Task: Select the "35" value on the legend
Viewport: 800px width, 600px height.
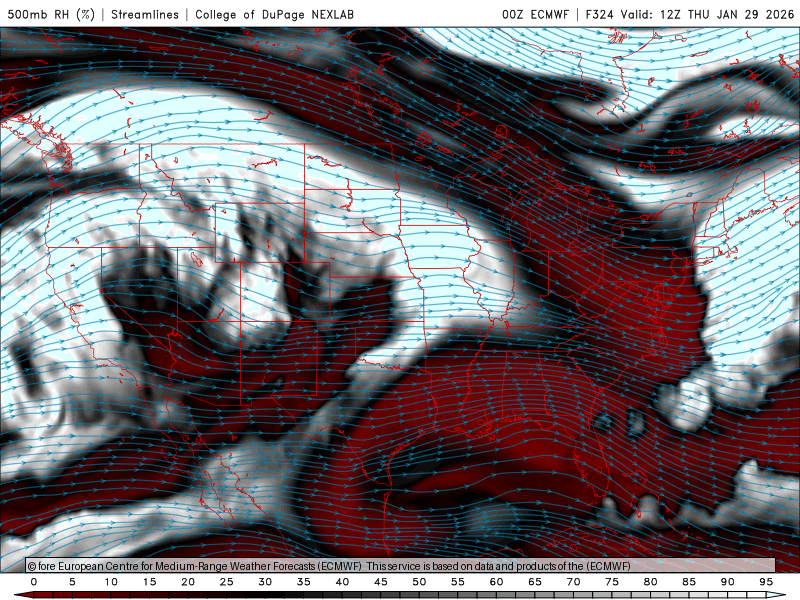Action: 304,582
